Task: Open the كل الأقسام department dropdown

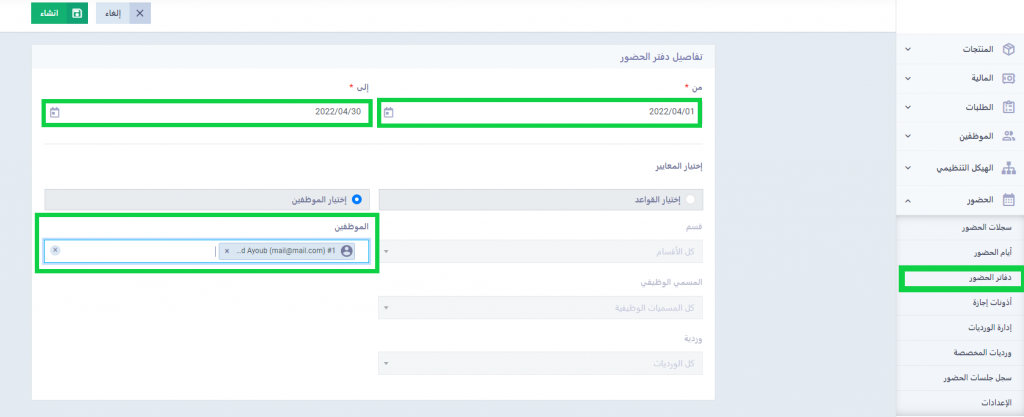Action: 540,251
